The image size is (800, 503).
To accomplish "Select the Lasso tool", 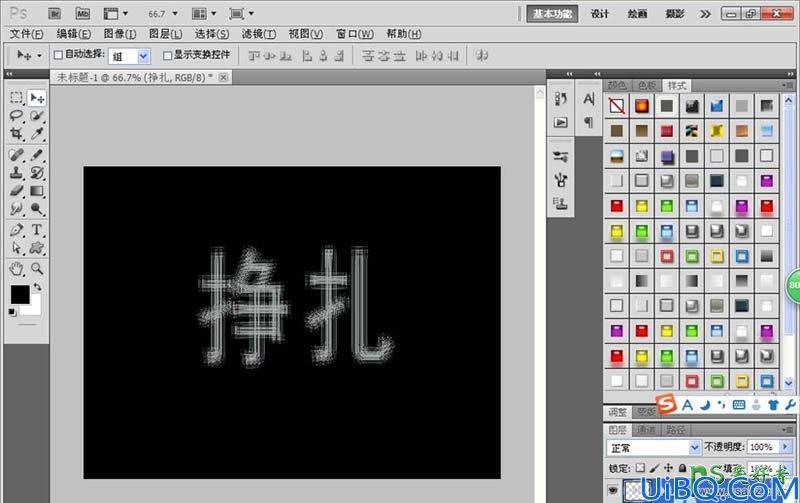I will 16,115.
